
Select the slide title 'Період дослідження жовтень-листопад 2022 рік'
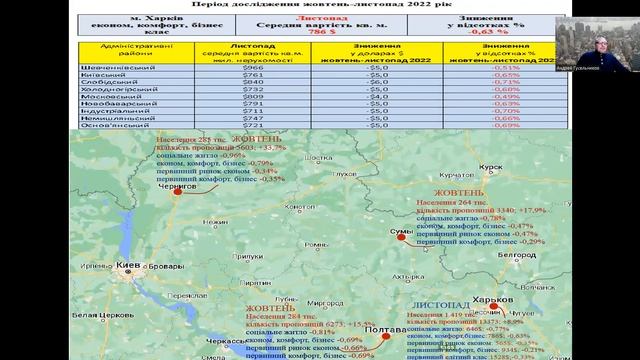pyautogui.click(x=322, y=4)
